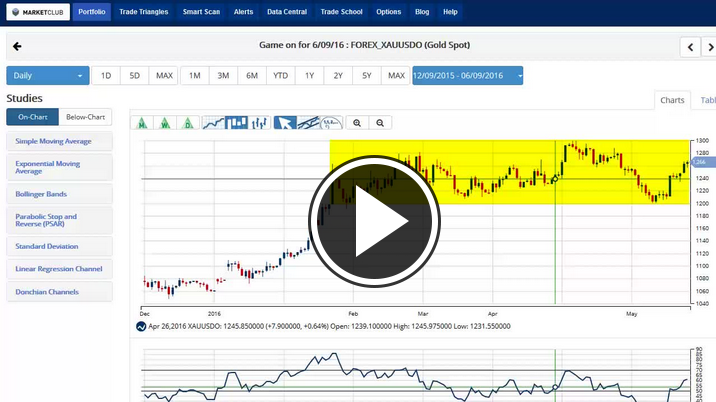The width and height of the screenshot is (716, 402).
Task: Switch to OHLC bar chart style
Action: pyautogui.click(x=259, y=122)
